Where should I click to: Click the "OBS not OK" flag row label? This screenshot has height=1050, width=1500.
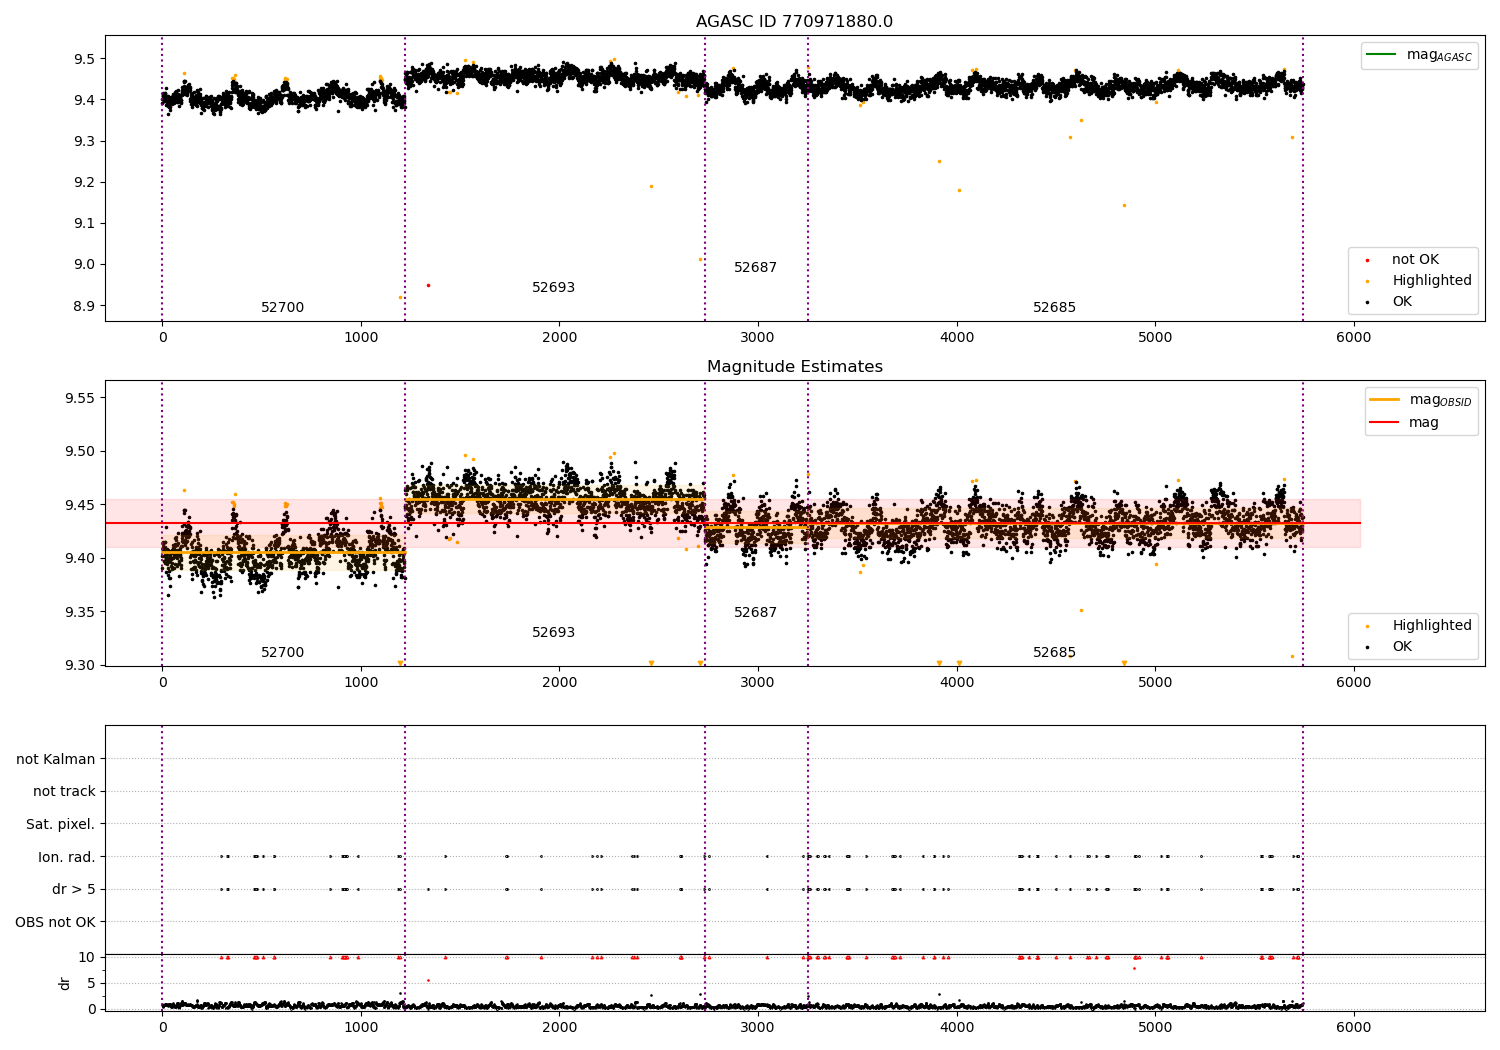click(x=55, y=922)
